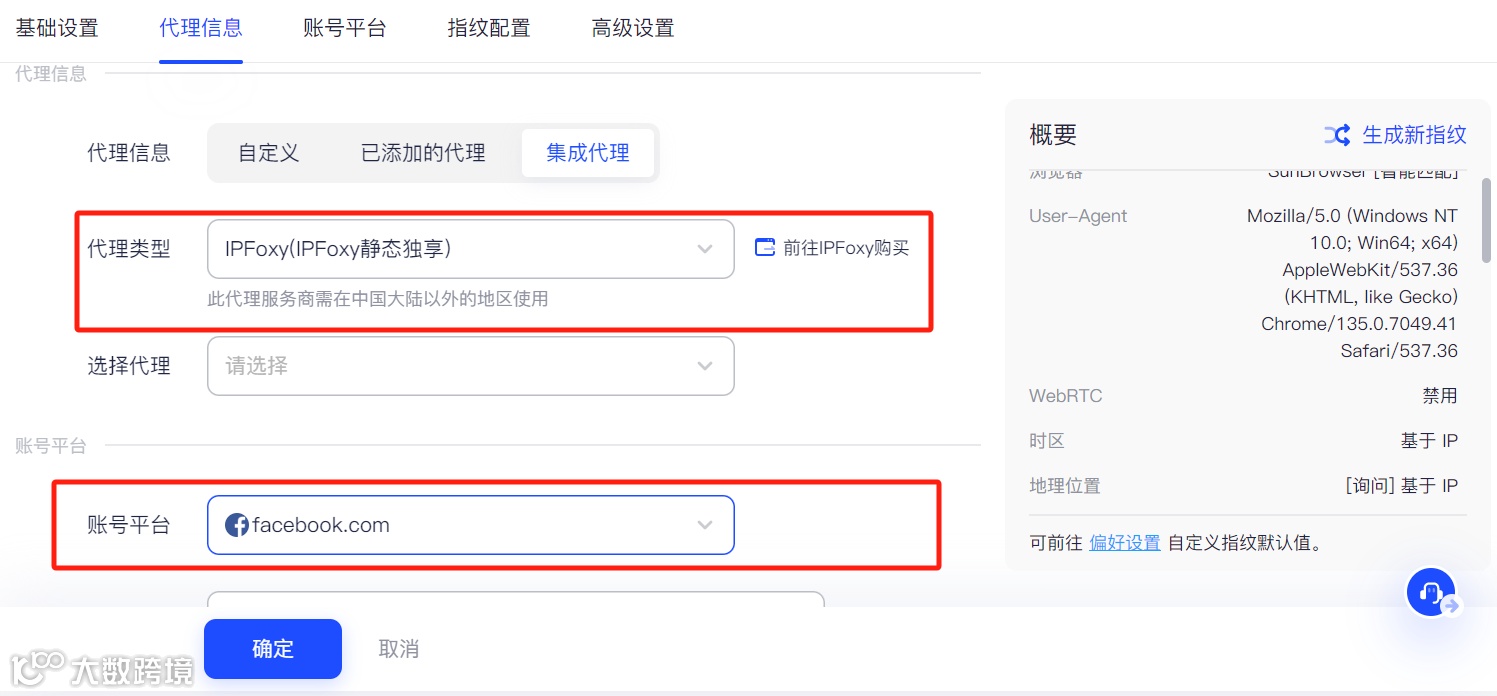Screen dimensions: 1497x696
Task: Click the partially visible input field below 账号平台
Action: click(516, 599)
